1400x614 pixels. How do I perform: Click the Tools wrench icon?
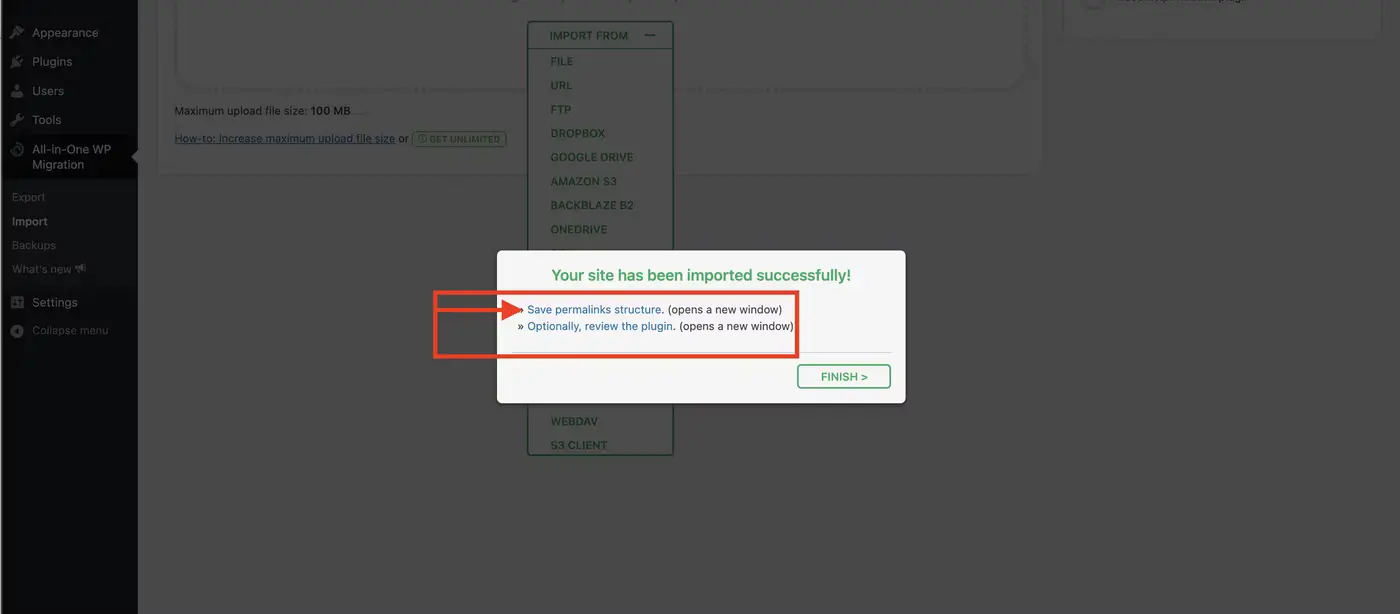(x=17, y=120)
